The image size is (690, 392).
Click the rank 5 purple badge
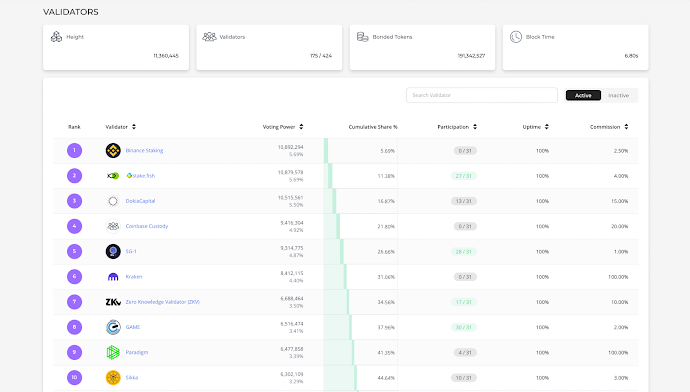coord(74,251)
